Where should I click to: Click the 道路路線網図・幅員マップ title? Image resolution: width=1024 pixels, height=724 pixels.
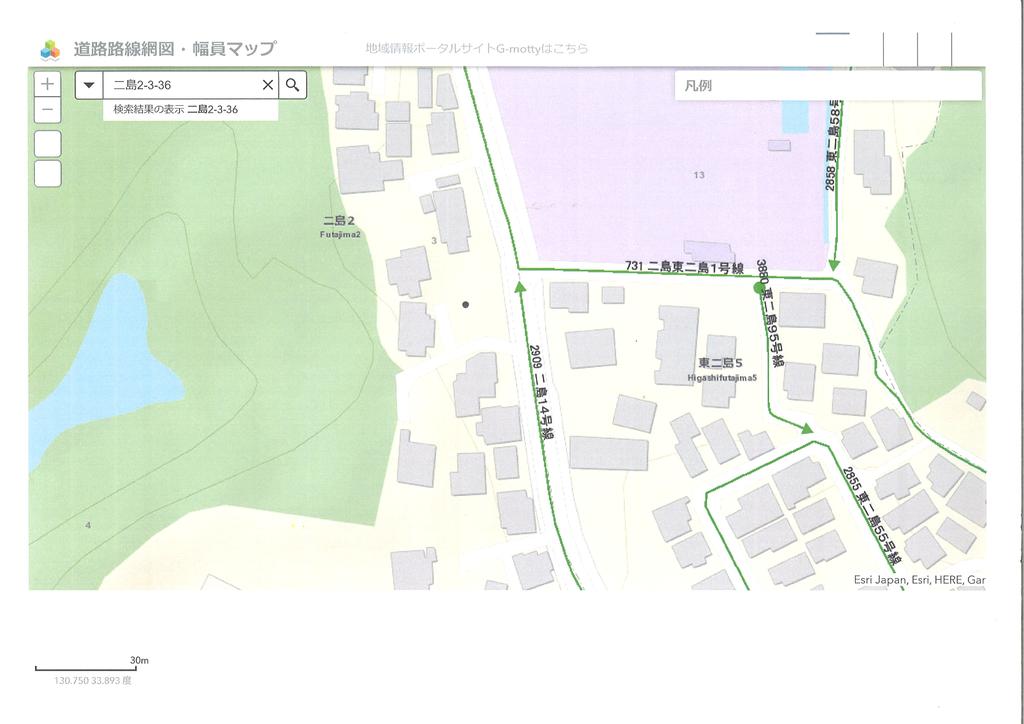[174, 49]
